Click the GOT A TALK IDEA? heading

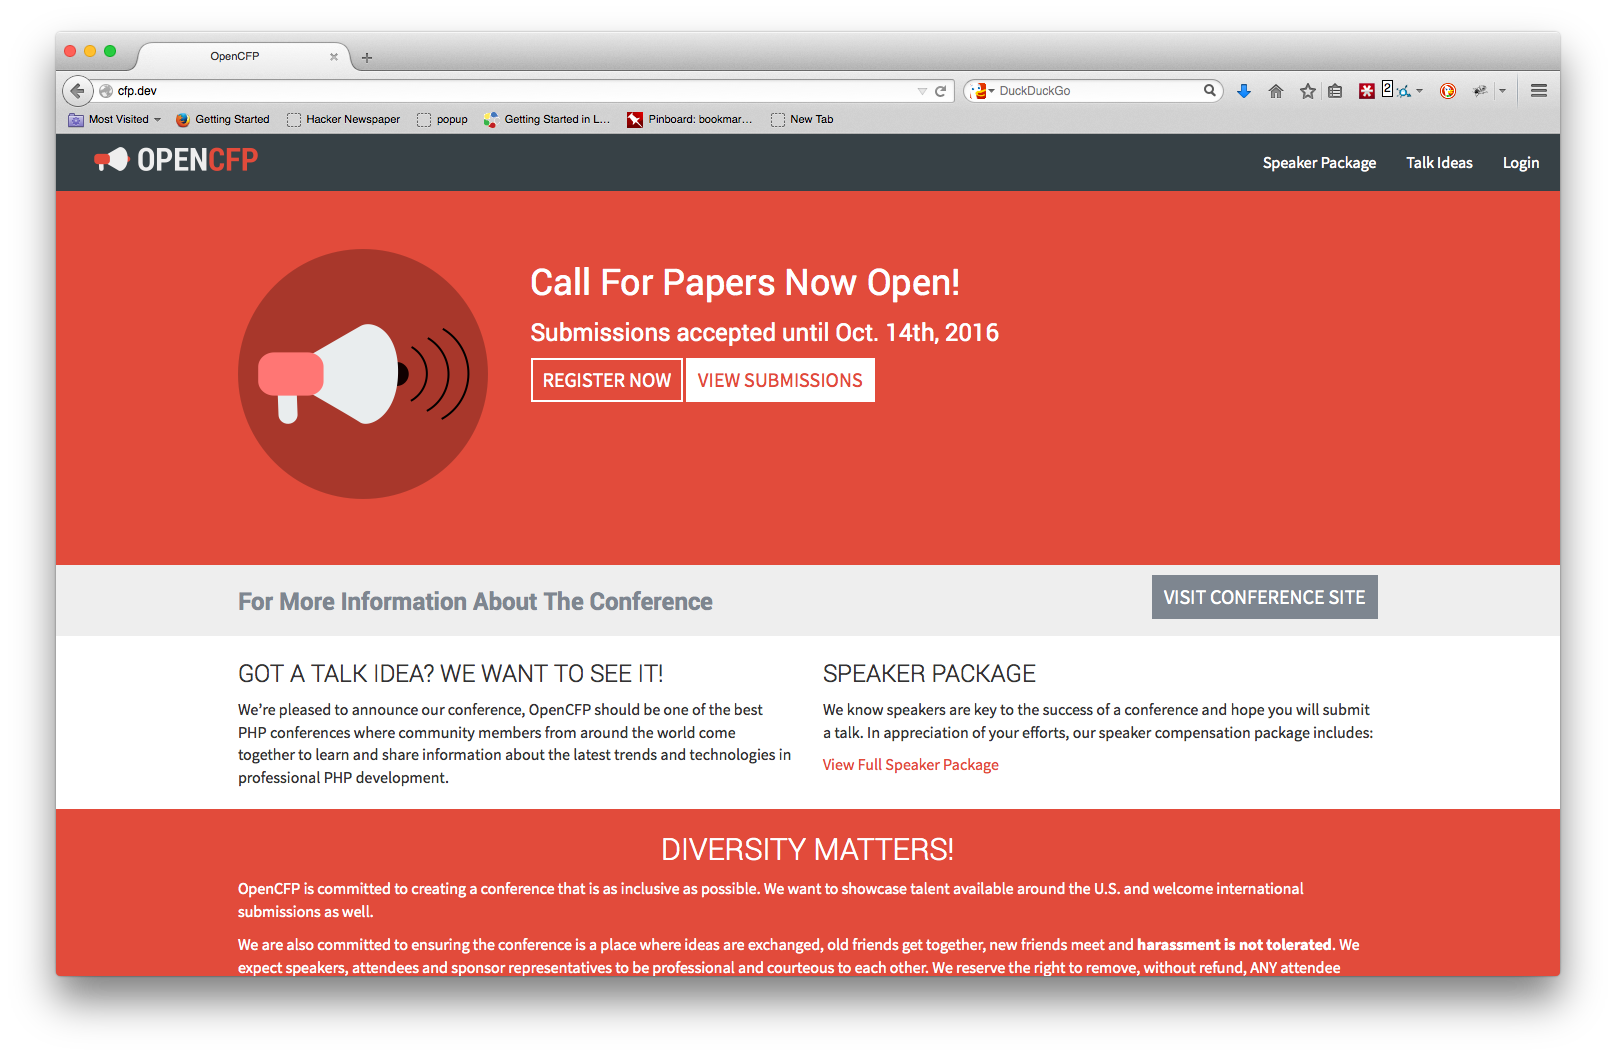click(x=451, y=674)
